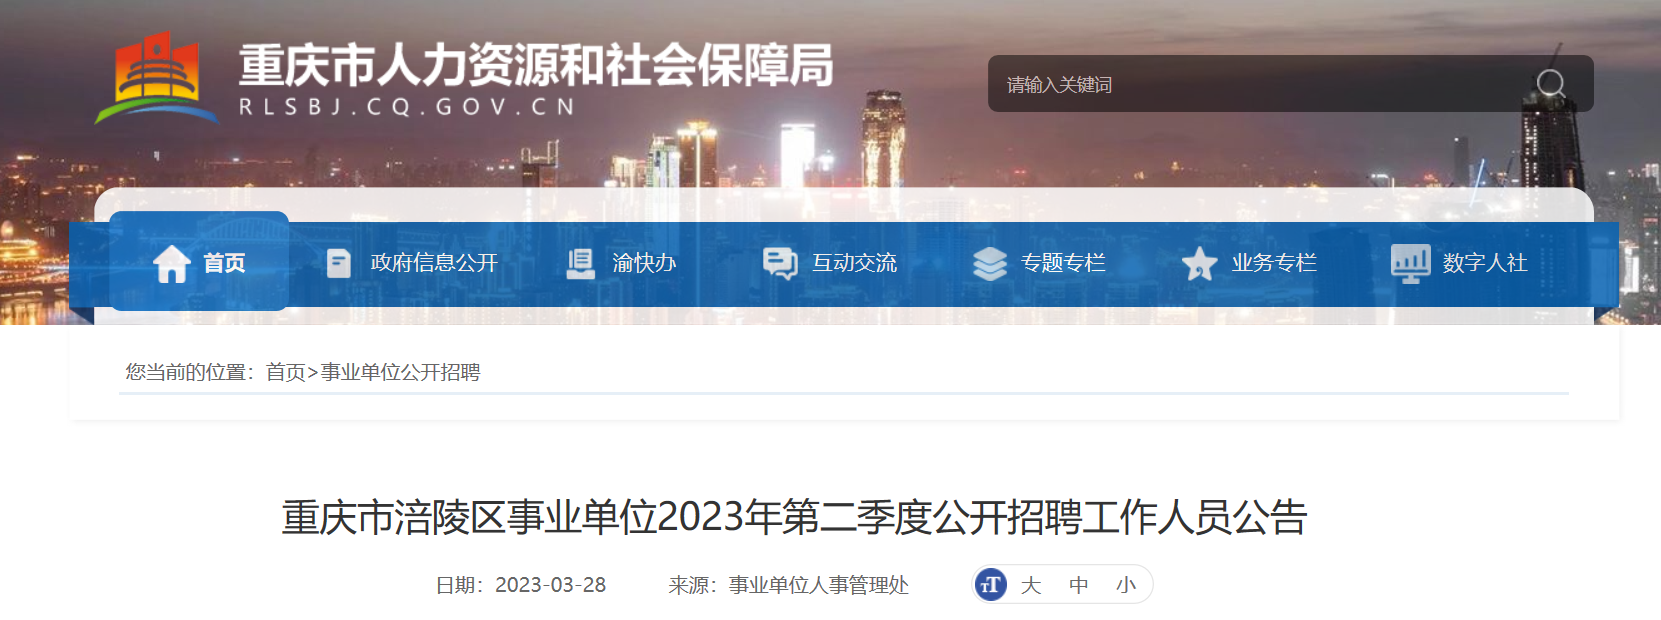The image size is (1661, 620).
Task: Click the 业务专栏 star icon
Action: [1199, 264]
